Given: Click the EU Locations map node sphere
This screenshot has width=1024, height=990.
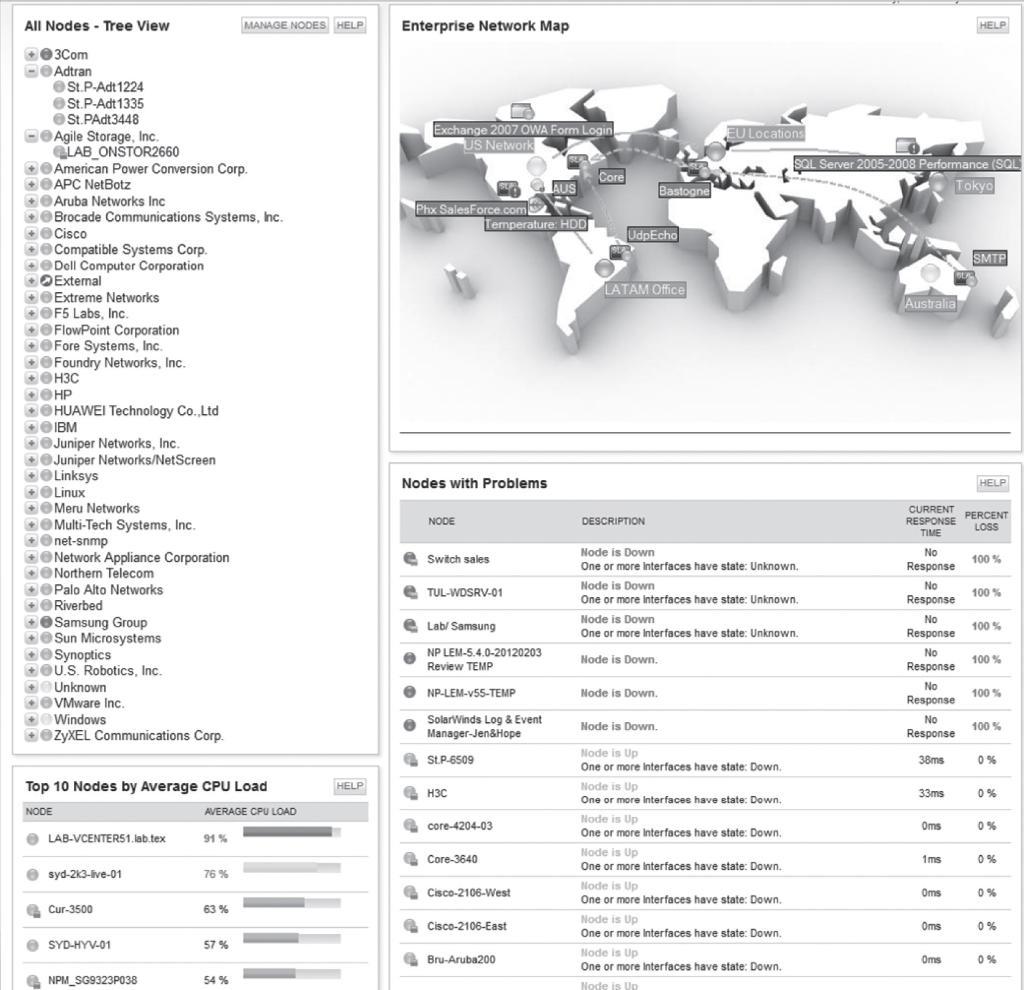Looking at the screenshot, I should [716, 151].
